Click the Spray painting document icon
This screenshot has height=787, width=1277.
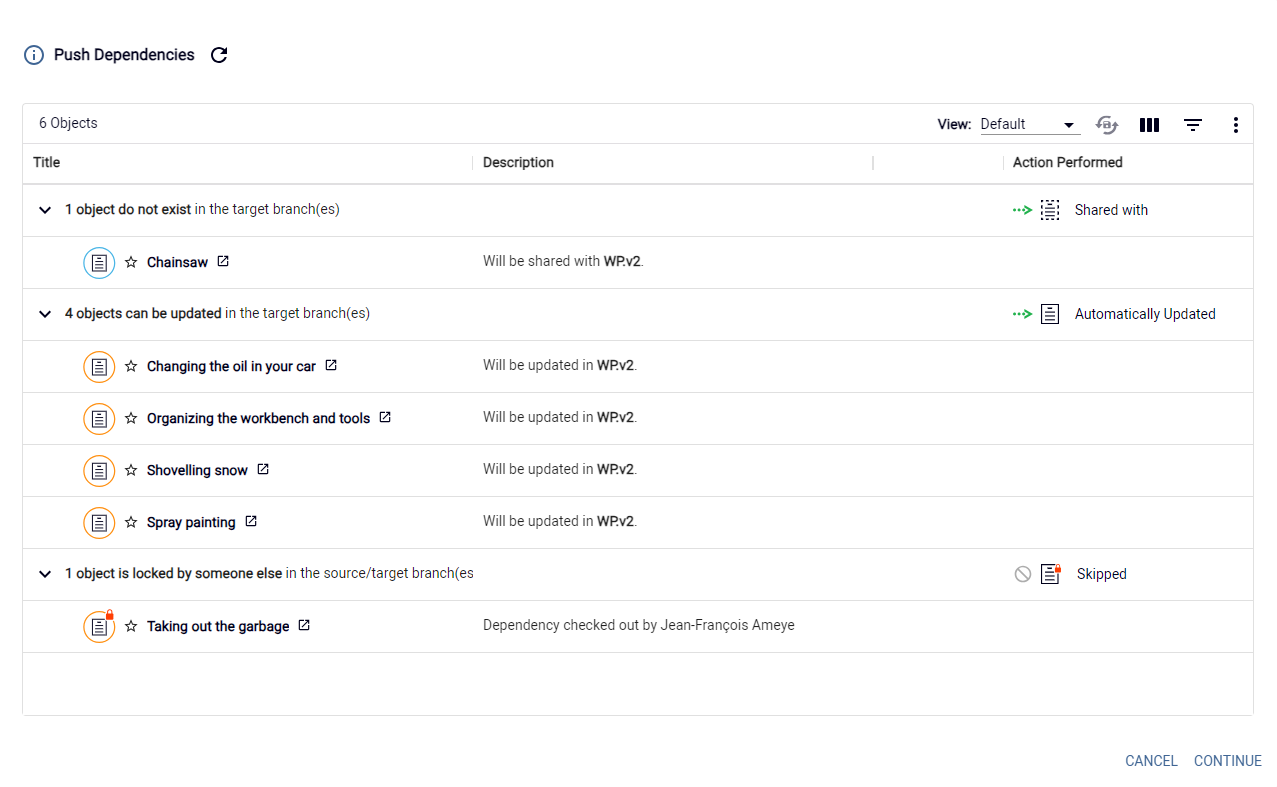coord(99,523)
